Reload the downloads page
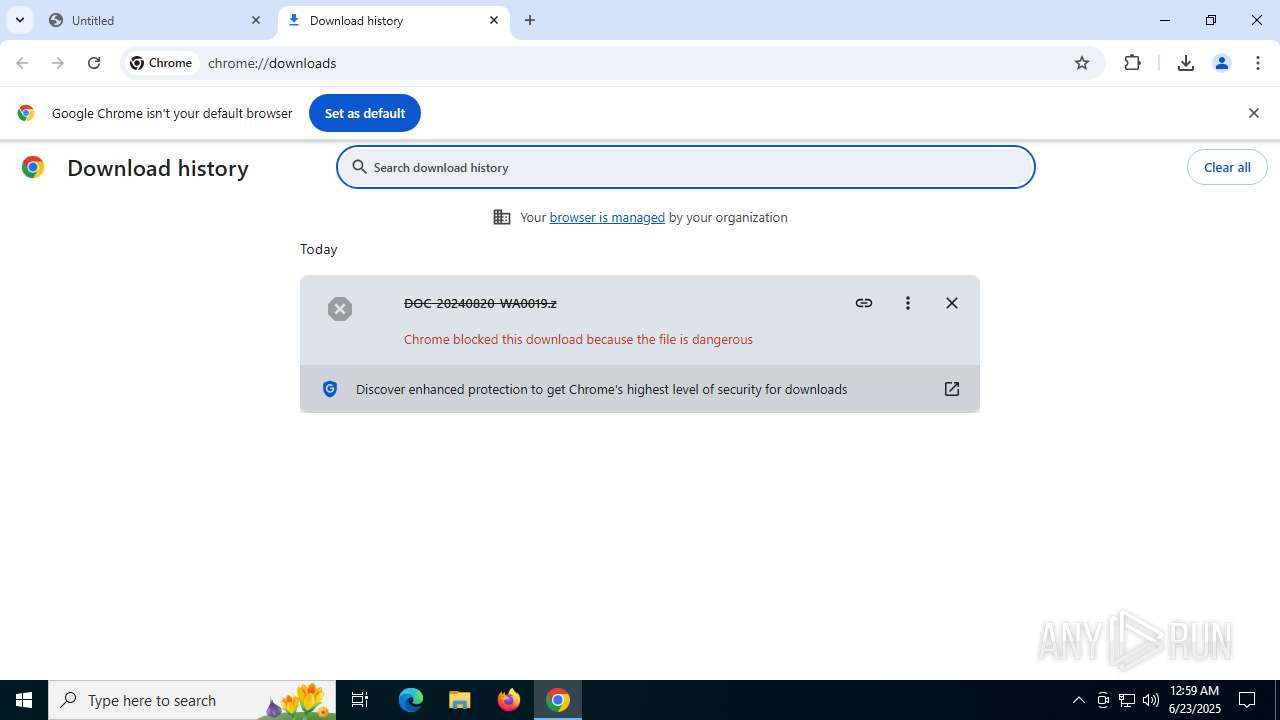The image size is (1280, 720). pyautogui.click(x=94, y=63)
